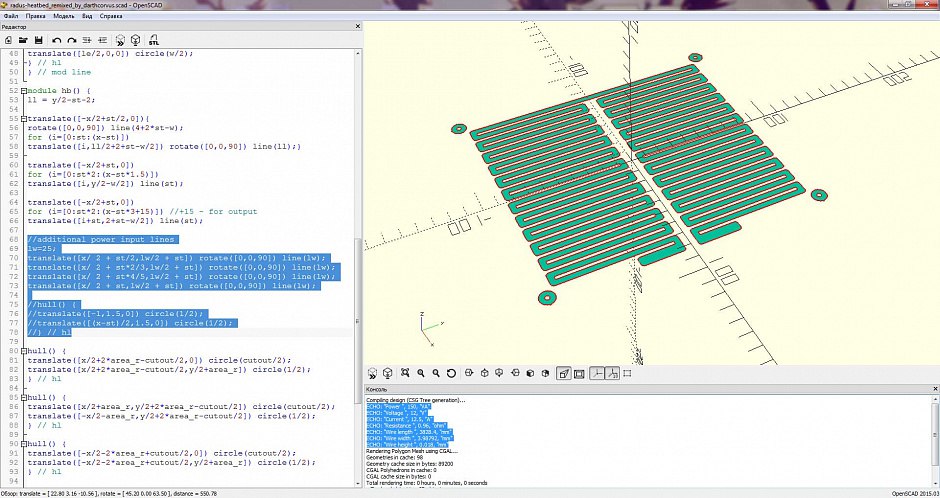Undo the last edit

click(56, 40)
